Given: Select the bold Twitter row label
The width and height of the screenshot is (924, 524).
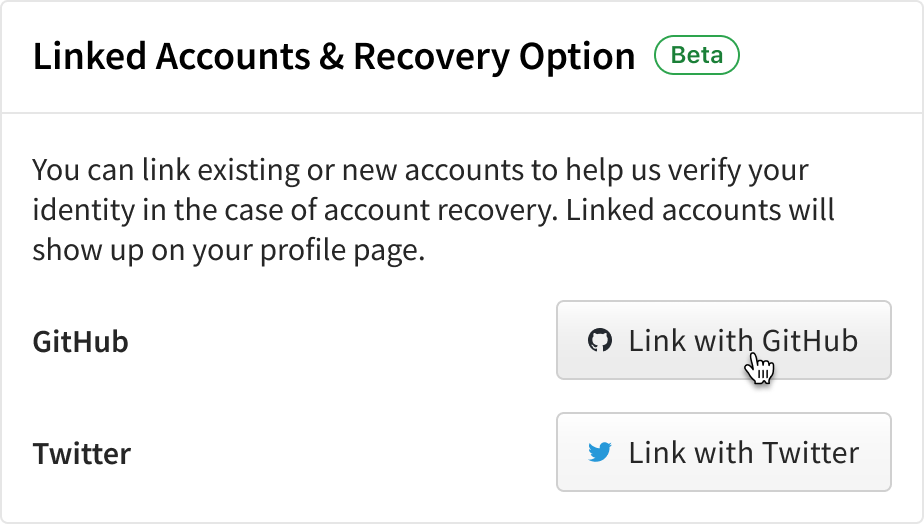Looking at the screenshot, I should coord(82,454).
